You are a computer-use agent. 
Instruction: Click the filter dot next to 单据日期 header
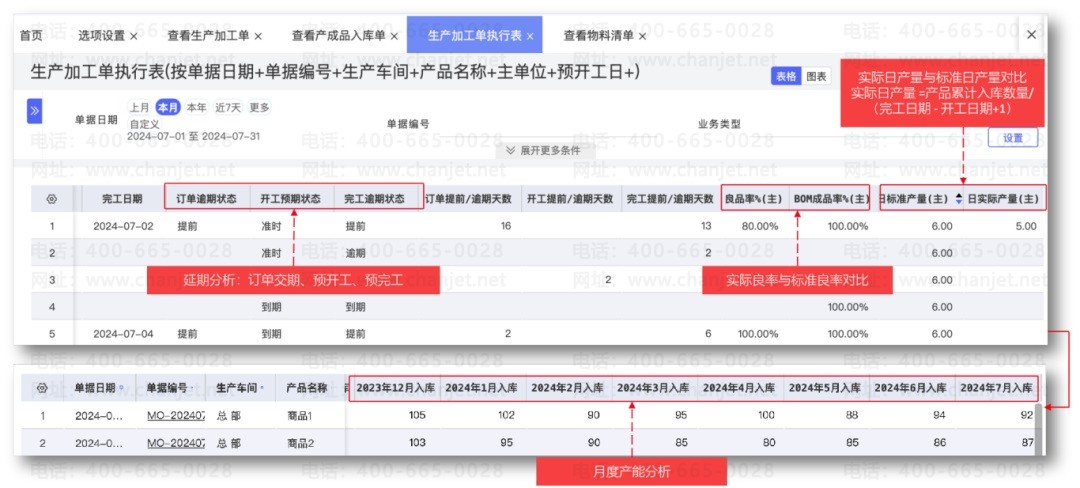122,388
